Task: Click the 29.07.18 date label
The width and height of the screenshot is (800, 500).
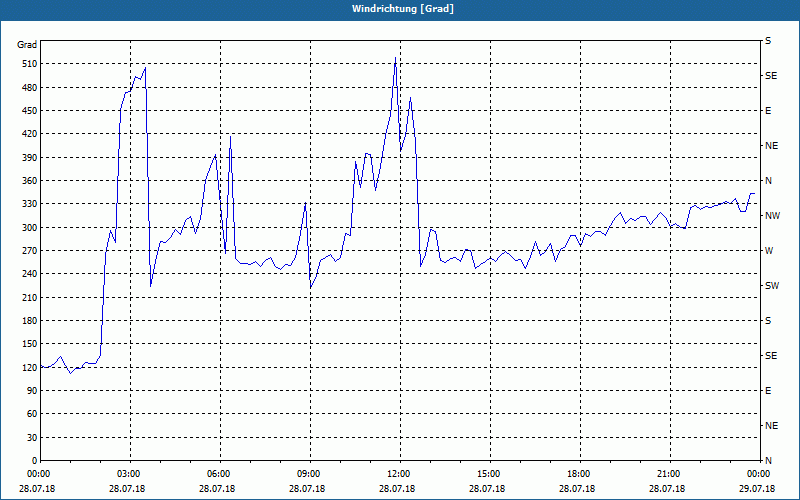Action: pyautogui.click(x=757, y=489)
